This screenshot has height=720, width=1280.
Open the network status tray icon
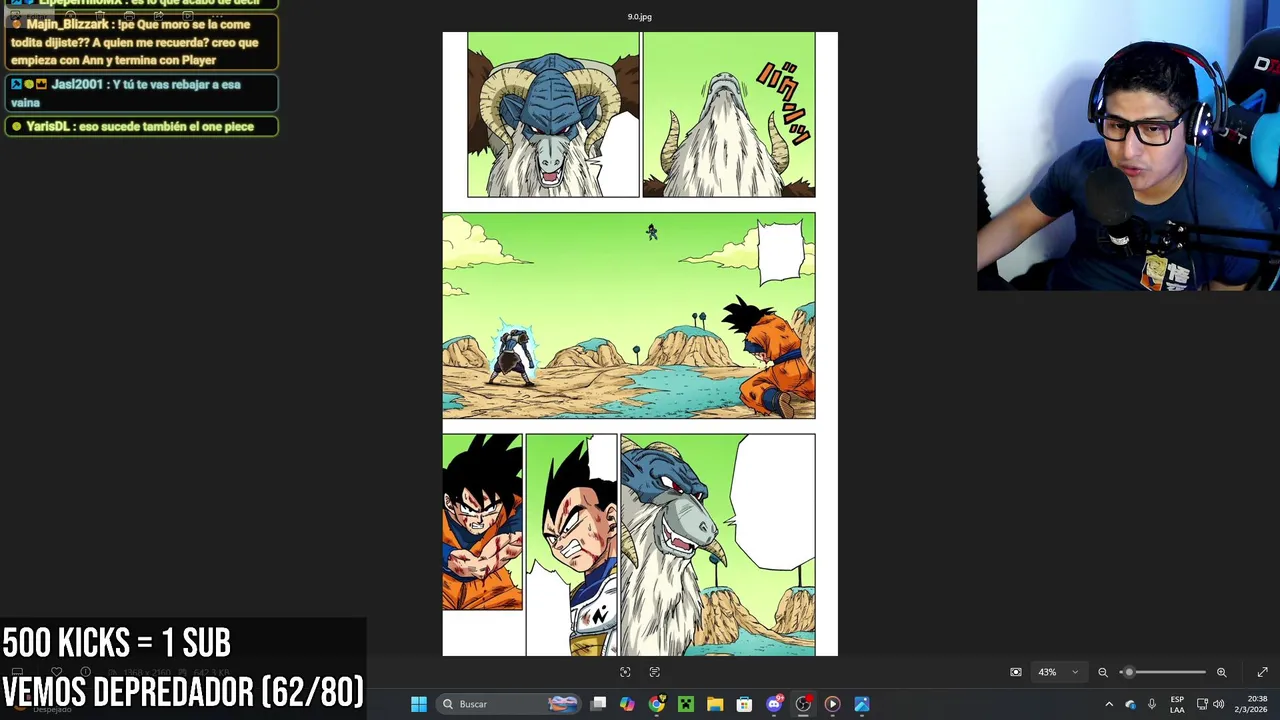point(1202,704)
